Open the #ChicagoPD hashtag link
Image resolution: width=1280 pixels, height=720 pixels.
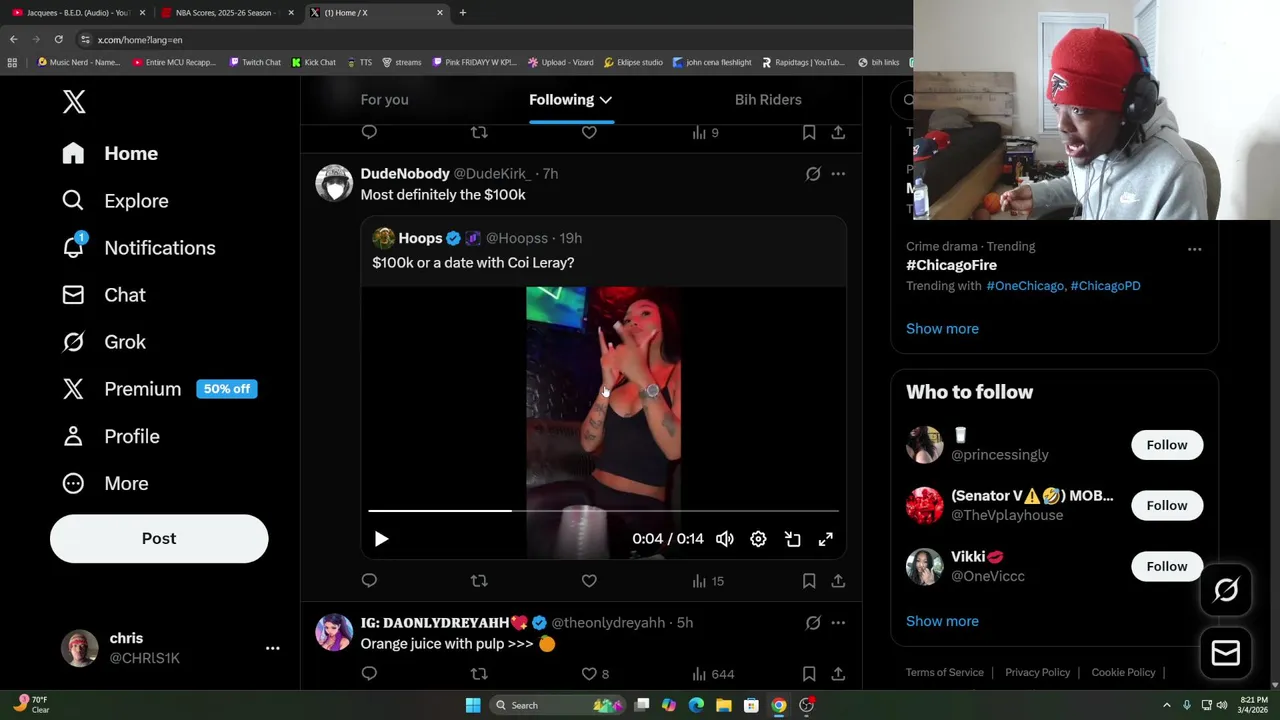point(1105,286)
